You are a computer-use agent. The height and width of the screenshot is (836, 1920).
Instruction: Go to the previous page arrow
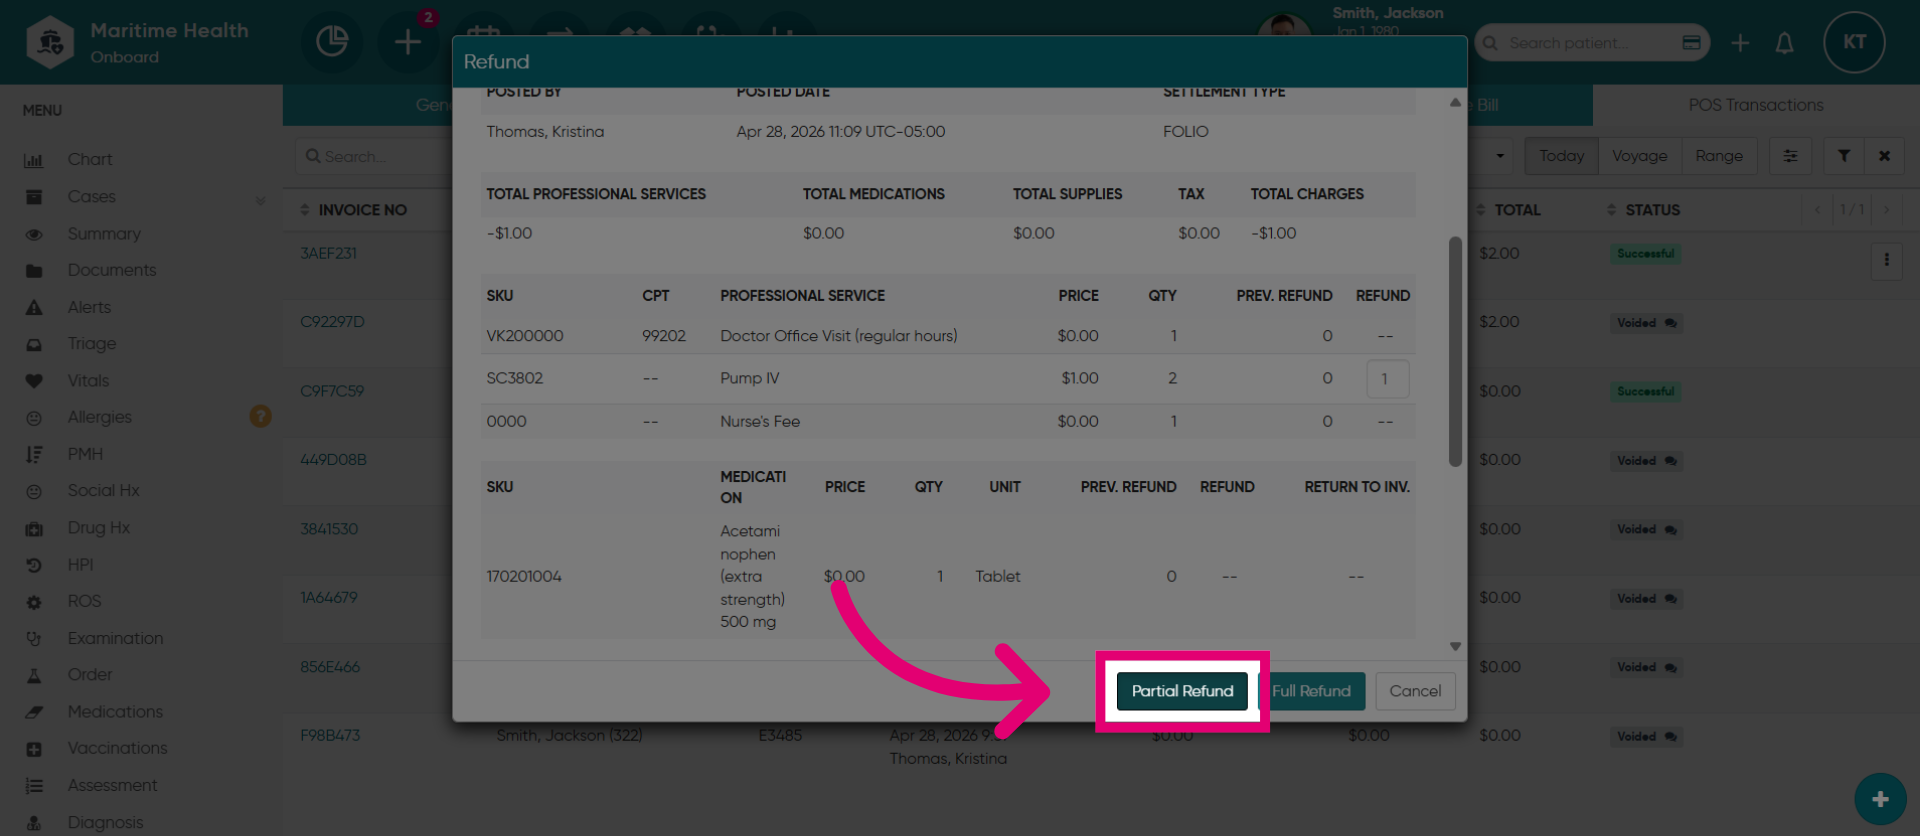click(1817, 210)
